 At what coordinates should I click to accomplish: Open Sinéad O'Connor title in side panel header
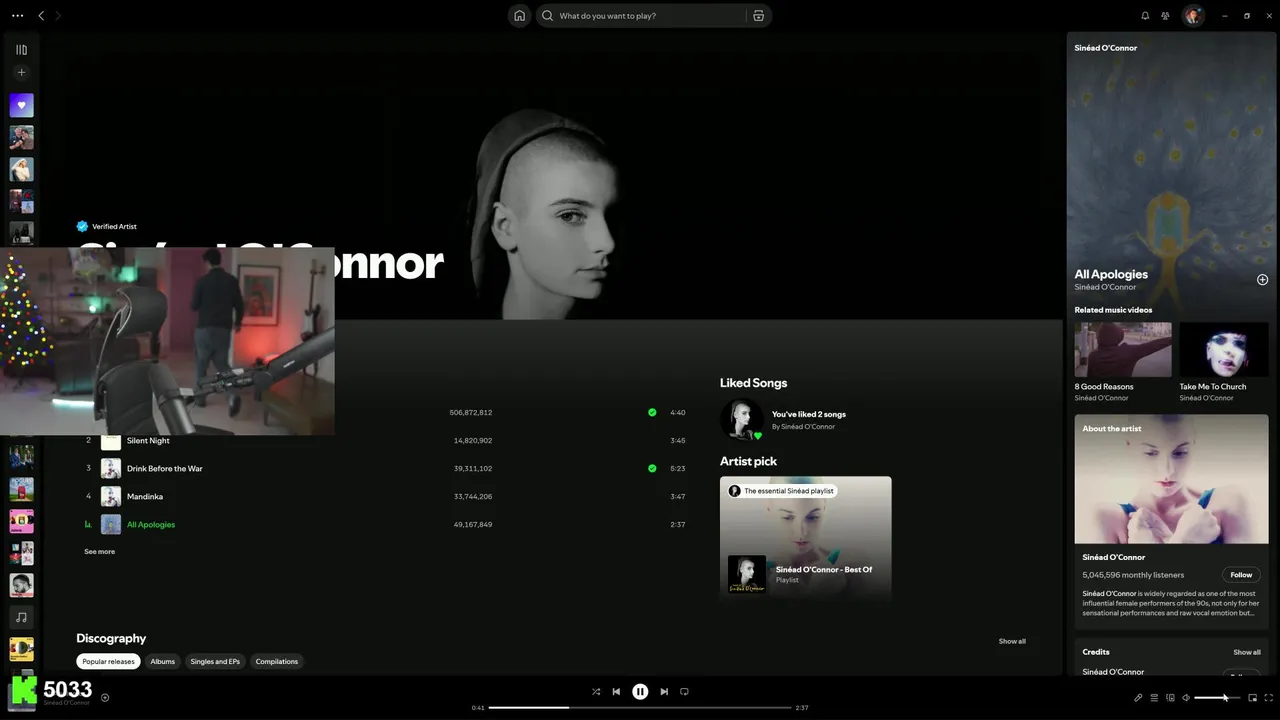[1106, 48]
